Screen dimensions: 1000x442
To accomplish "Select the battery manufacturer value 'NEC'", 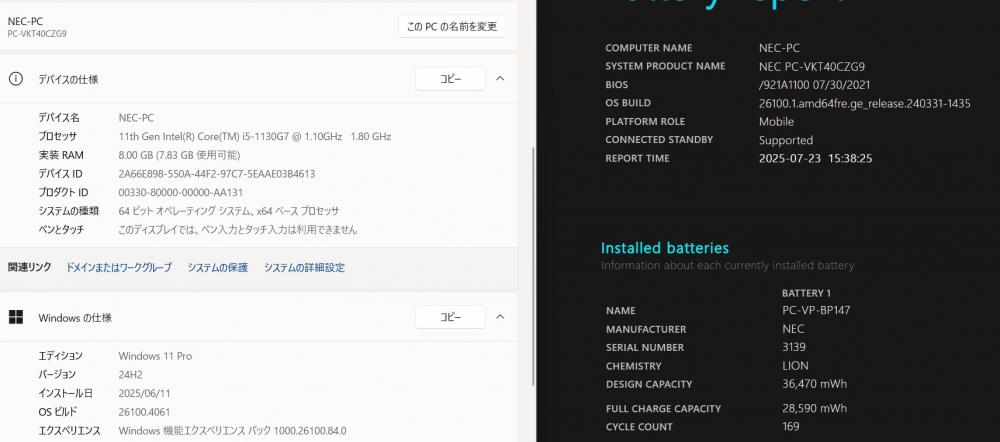I will pos(793,329).
